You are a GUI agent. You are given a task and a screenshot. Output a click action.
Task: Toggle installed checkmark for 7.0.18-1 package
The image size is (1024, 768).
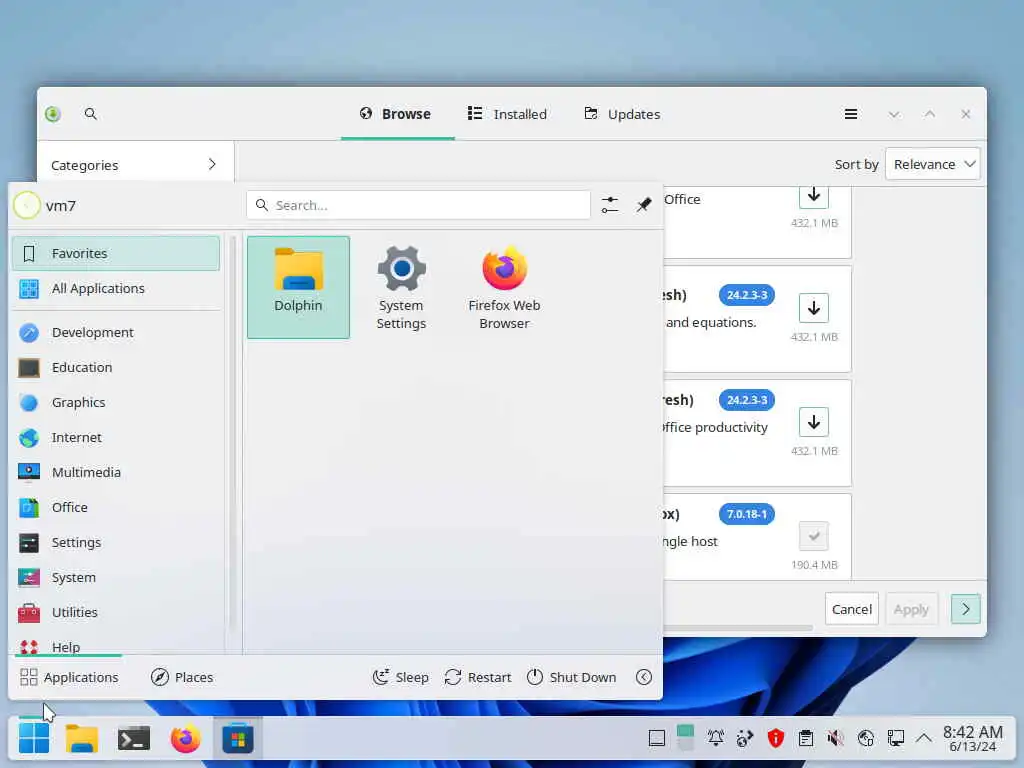[814, 536]
